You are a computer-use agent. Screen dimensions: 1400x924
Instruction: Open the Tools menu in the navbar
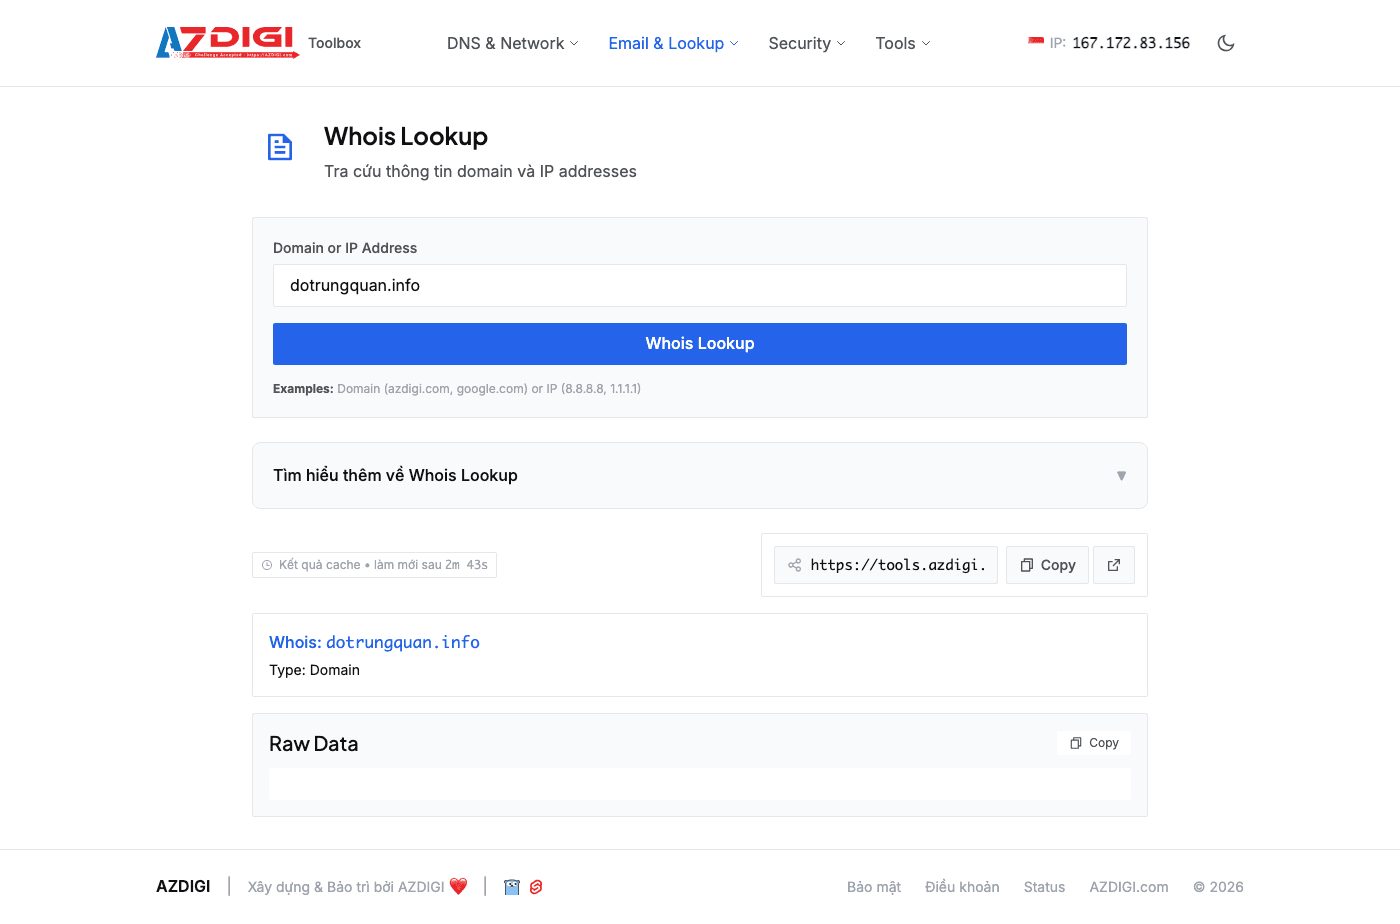902,43
